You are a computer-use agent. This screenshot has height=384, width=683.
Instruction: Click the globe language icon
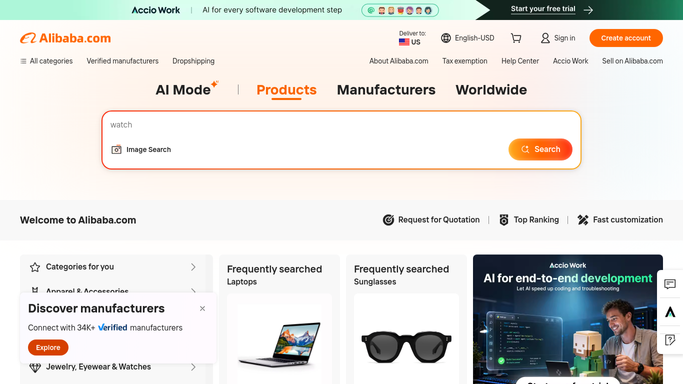pyautogui.click(x=446, y=38)
